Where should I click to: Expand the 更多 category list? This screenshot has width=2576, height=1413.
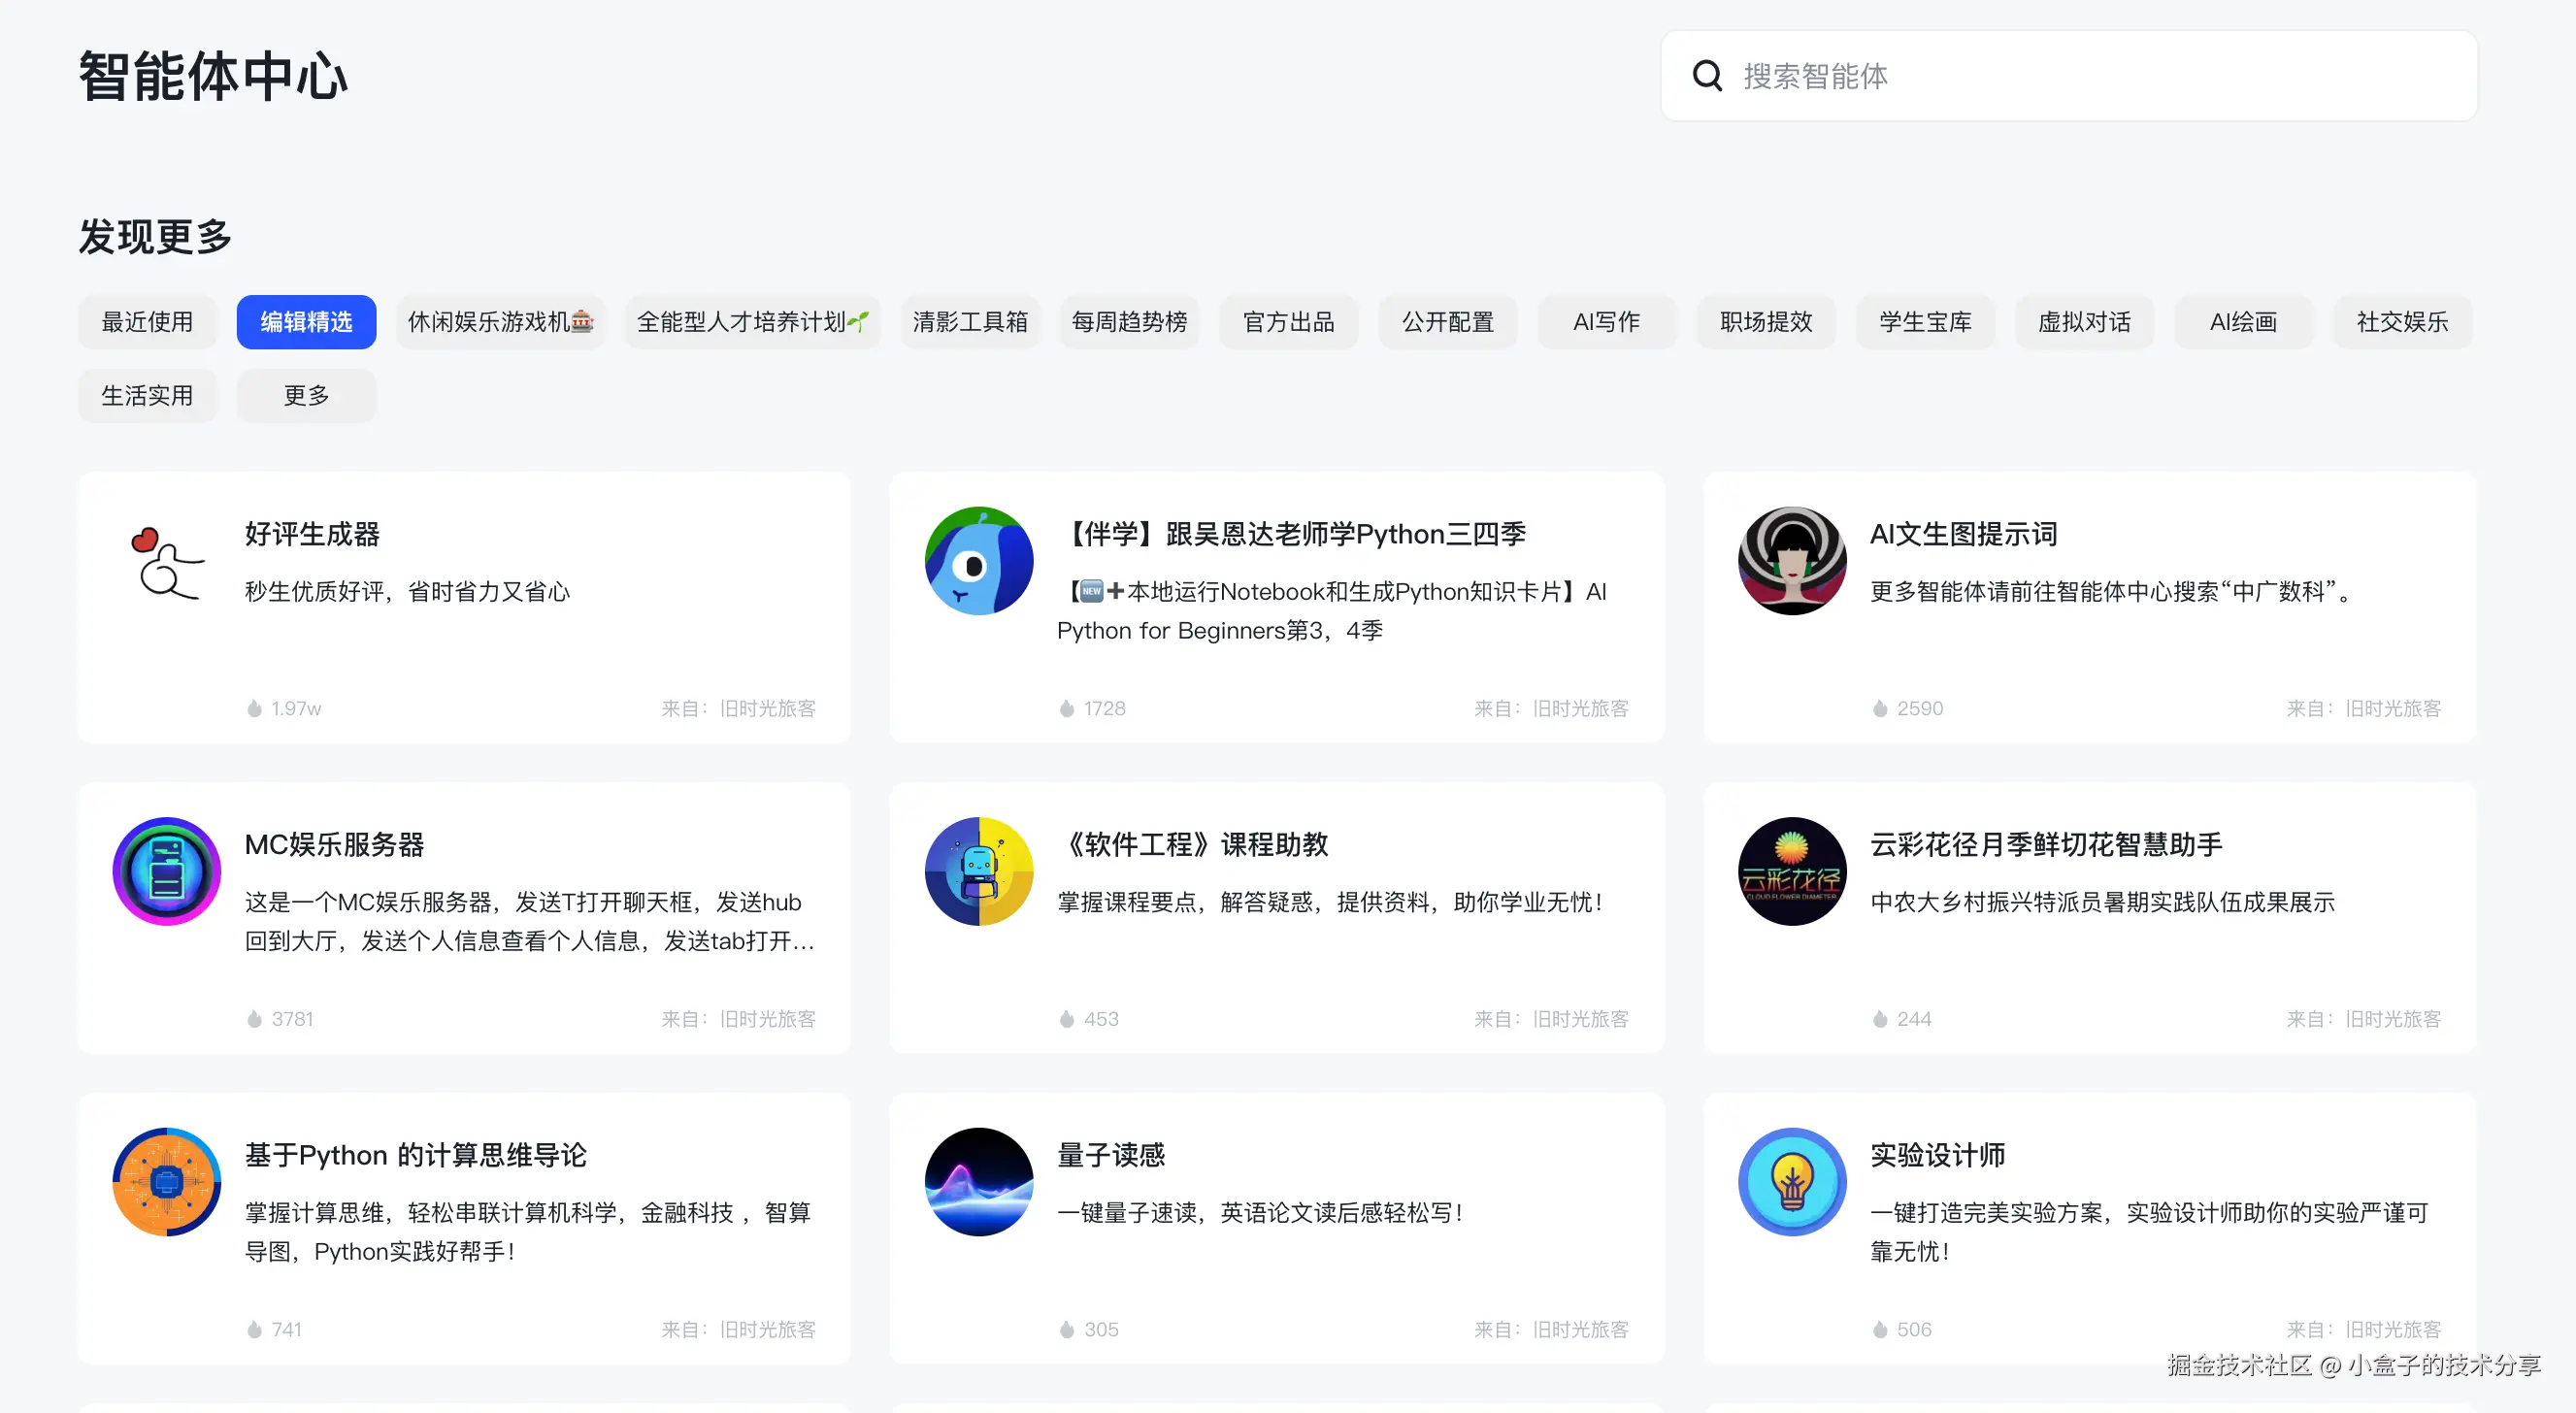pyautogui.click(x=306, y=396)
